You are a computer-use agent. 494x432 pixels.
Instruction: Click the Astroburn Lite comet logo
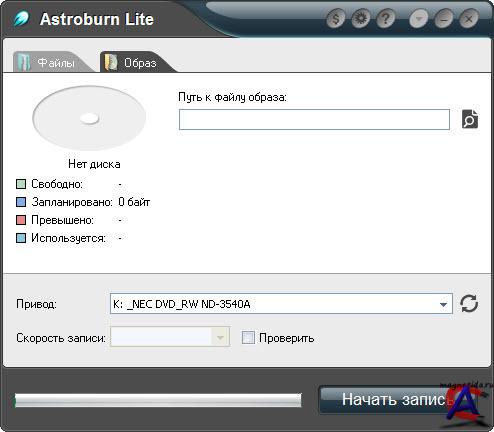[21, 19]
